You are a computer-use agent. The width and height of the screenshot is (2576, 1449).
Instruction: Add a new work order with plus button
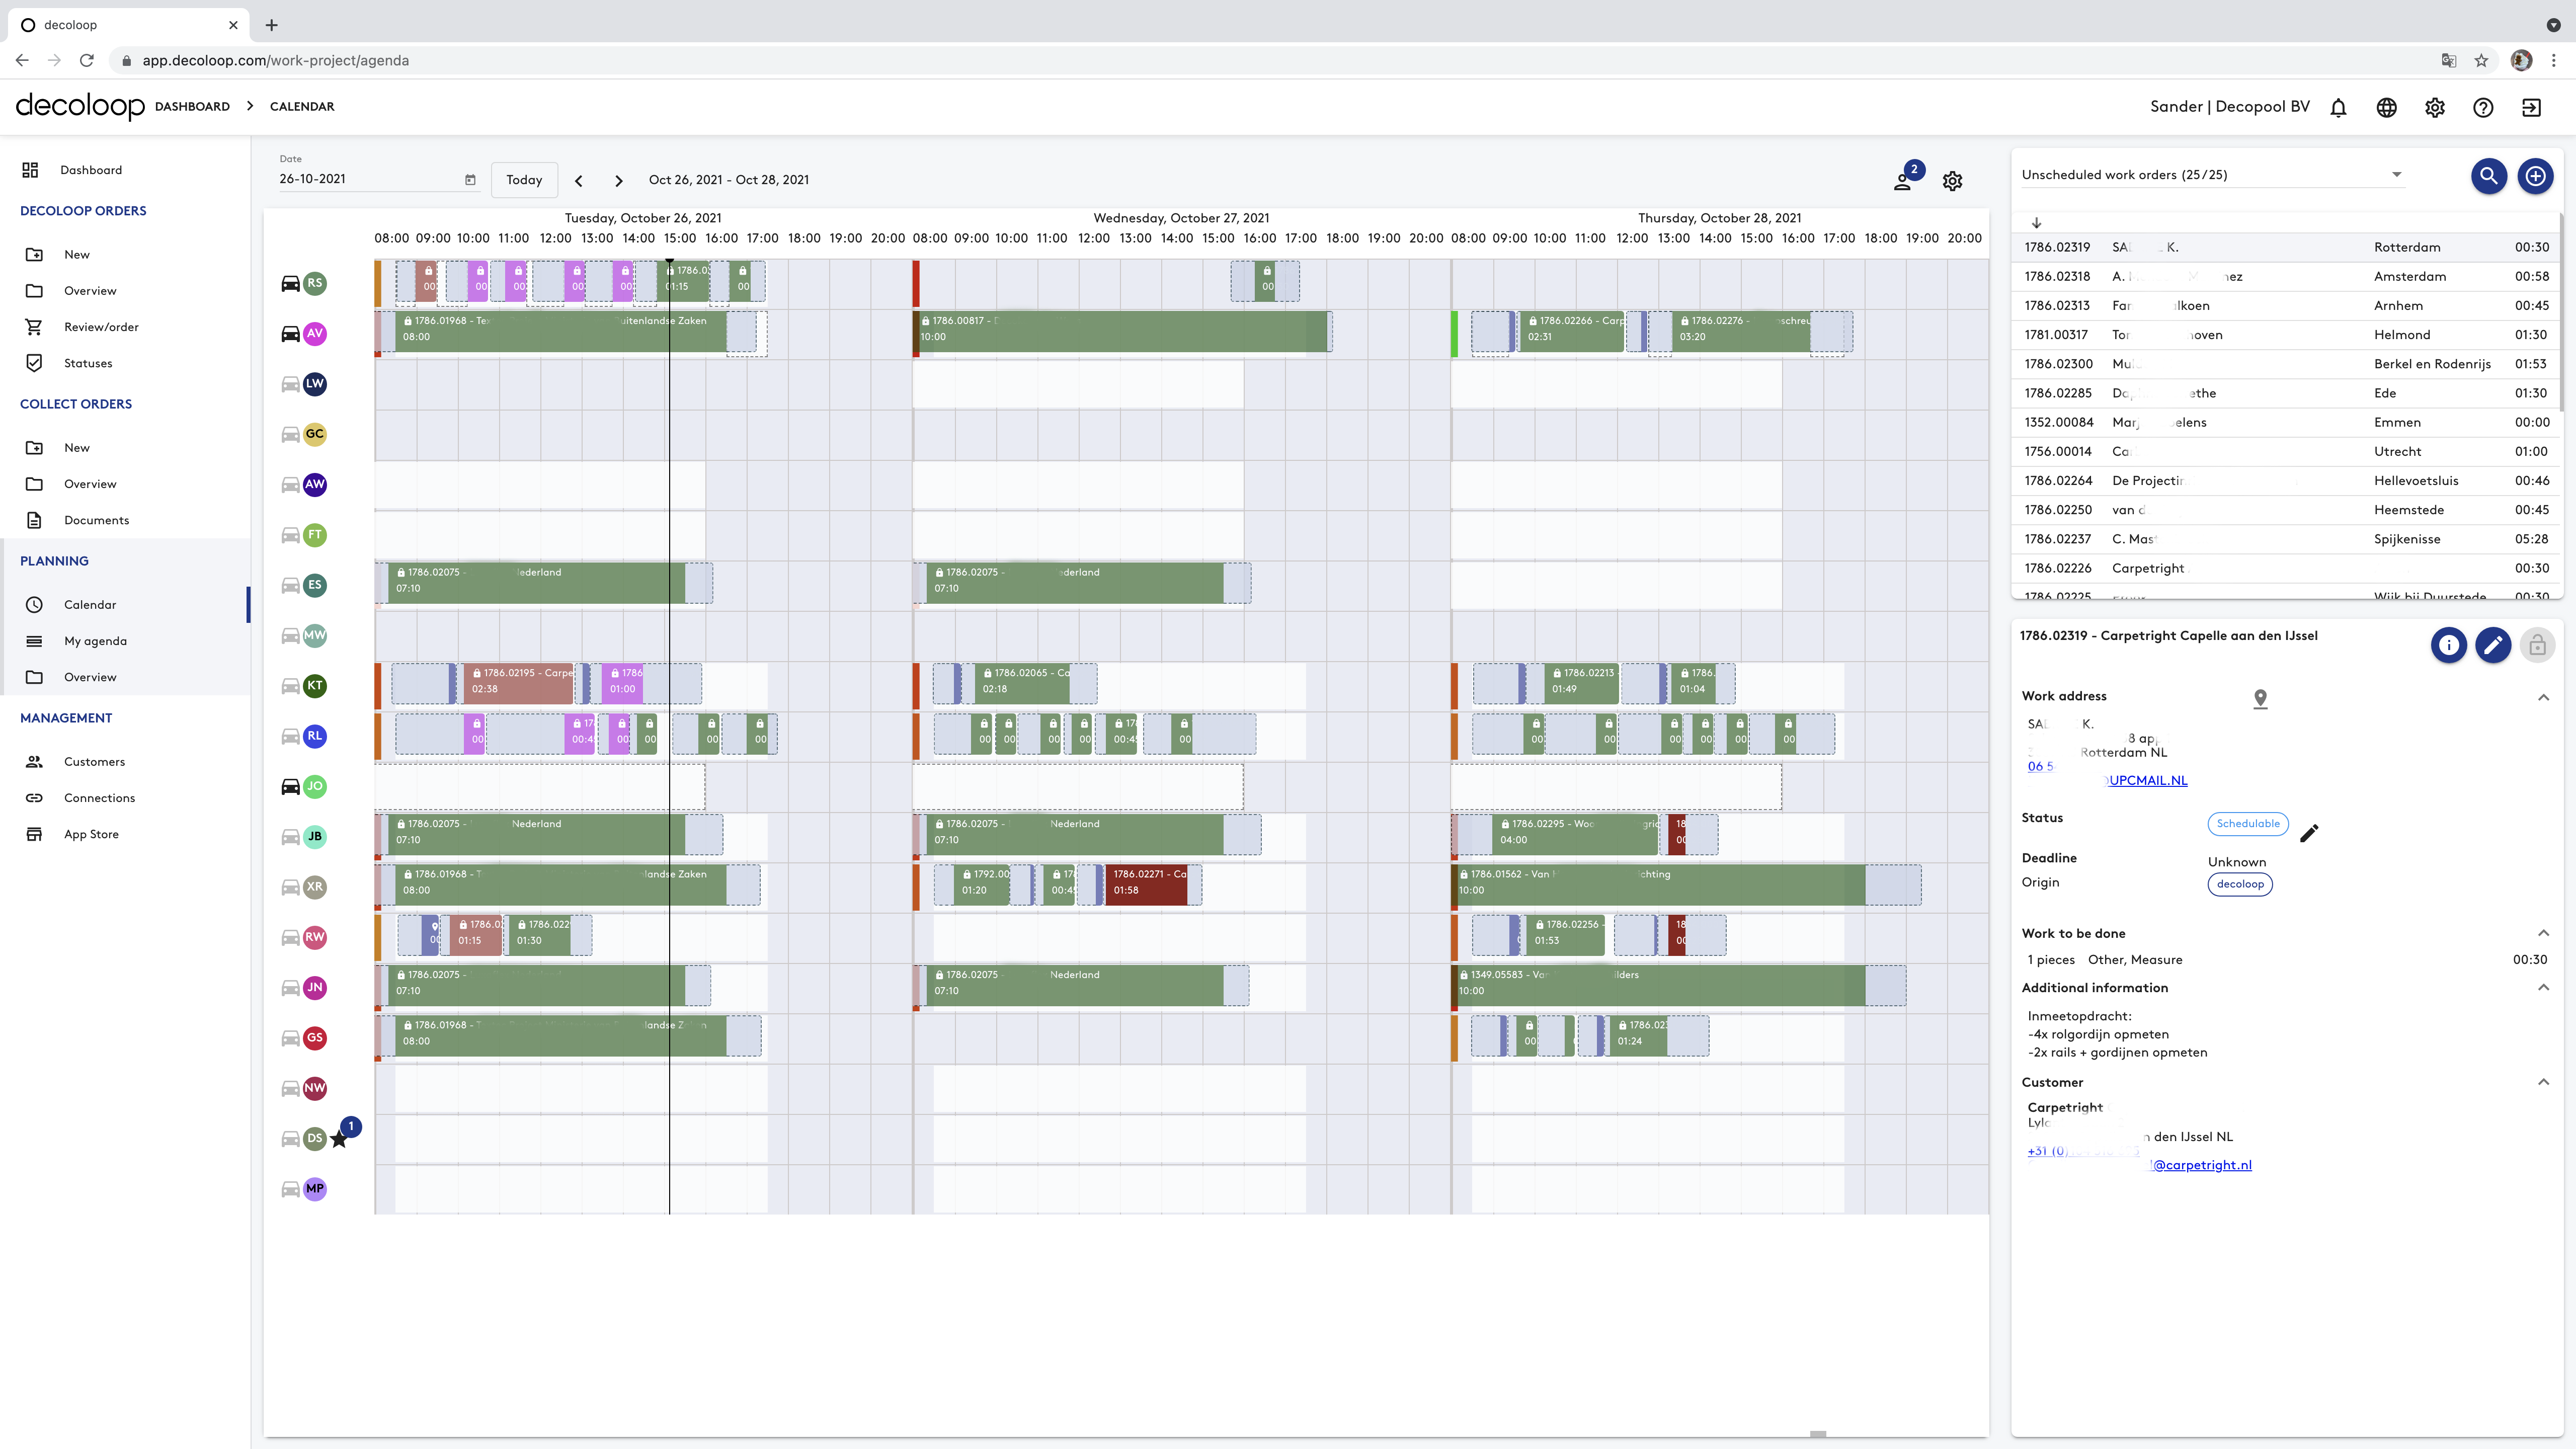coord(2535,176)
